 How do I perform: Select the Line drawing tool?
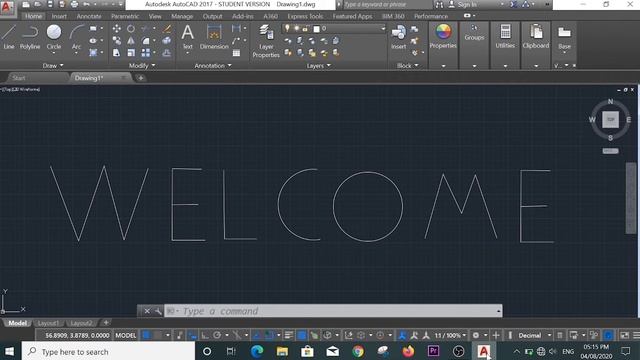(9, 37)
